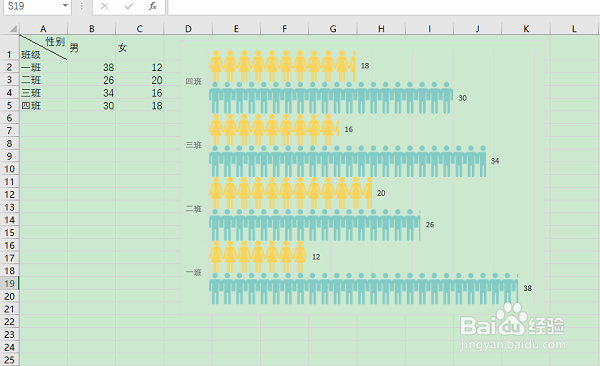This screenshot has height=366, width=600.
Task: Click cell A3 labeled 二班
Action: [x=43, y=80]
